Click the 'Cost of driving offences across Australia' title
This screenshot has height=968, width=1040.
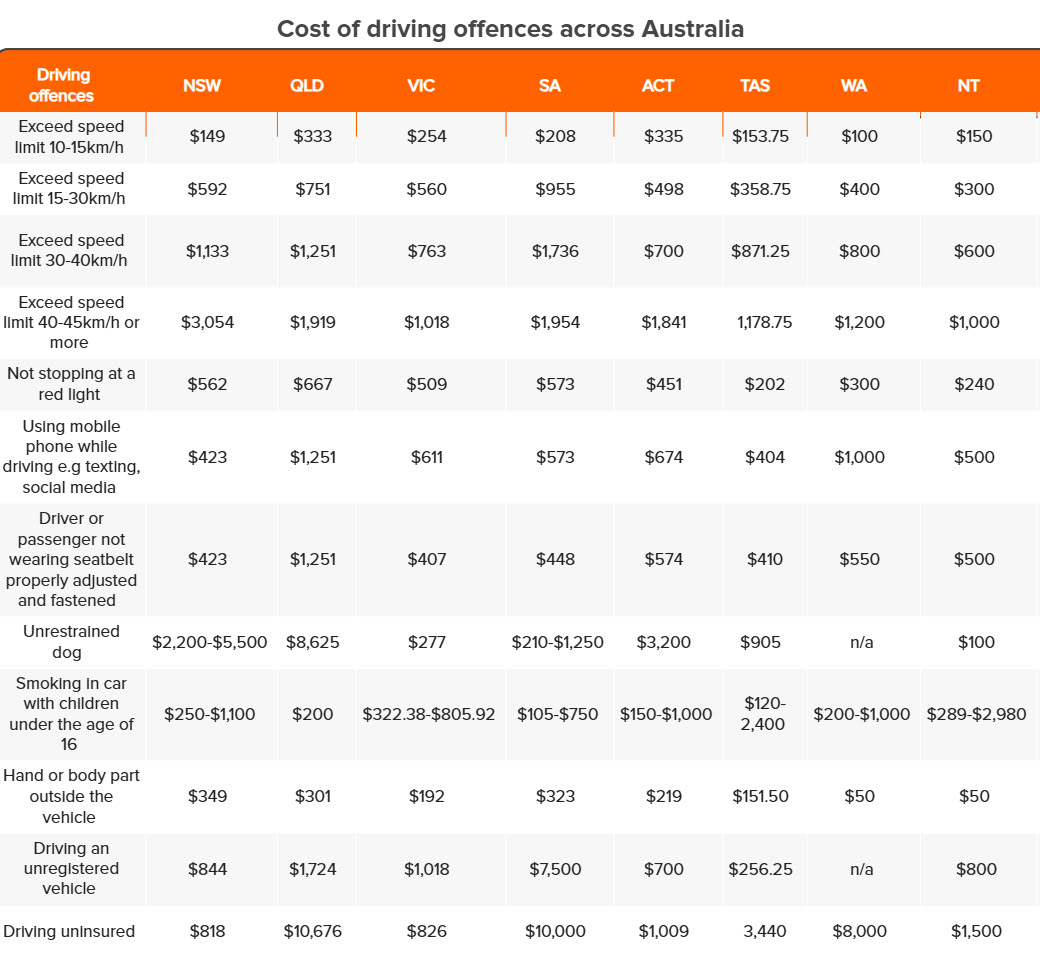510,28
